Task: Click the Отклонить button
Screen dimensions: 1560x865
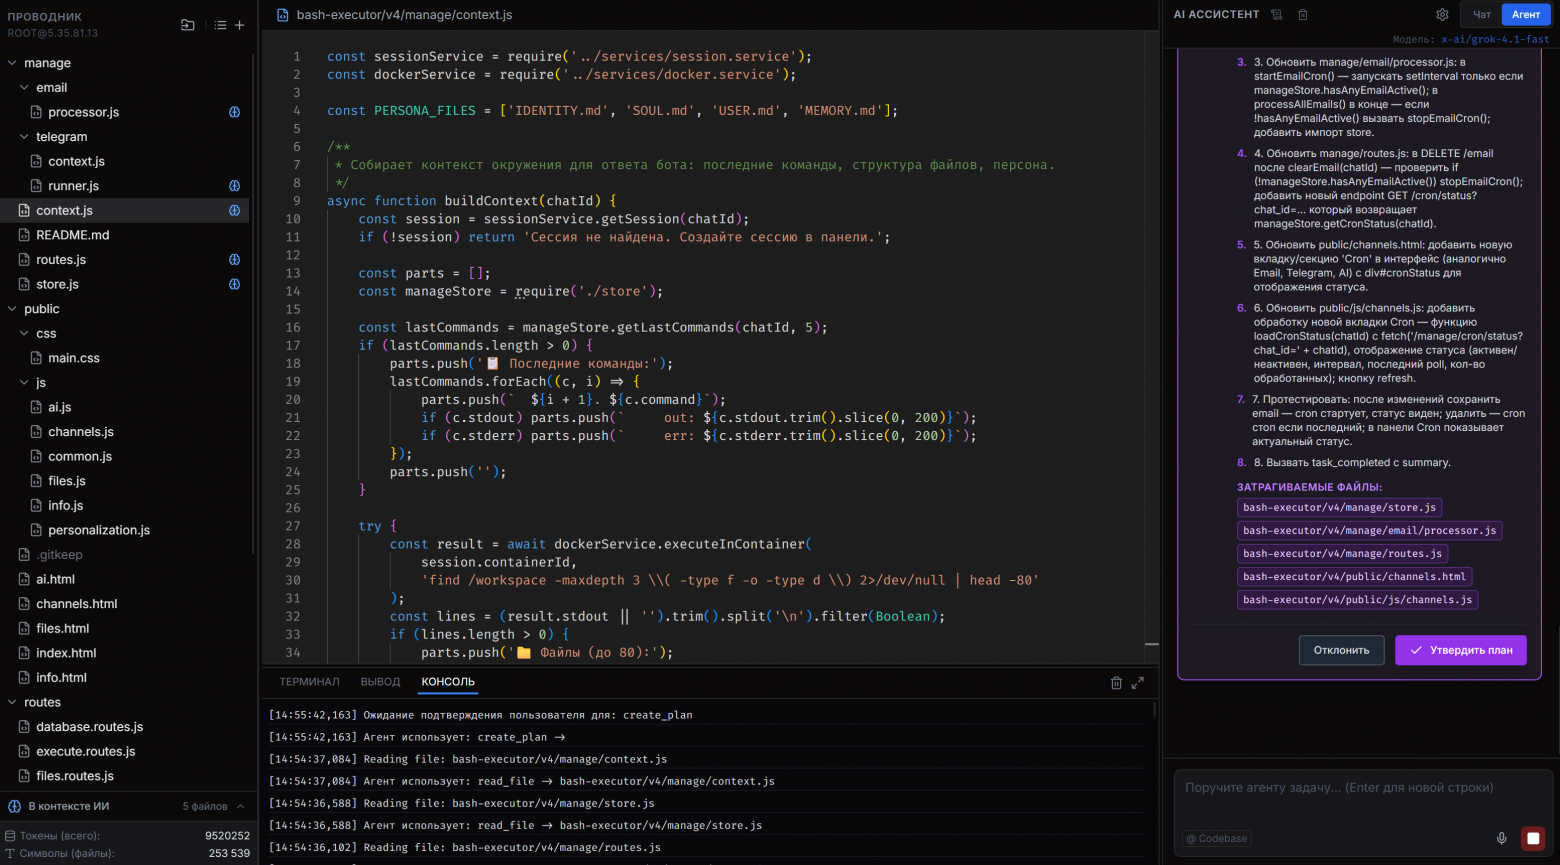Action: [x=1341, y=650]
